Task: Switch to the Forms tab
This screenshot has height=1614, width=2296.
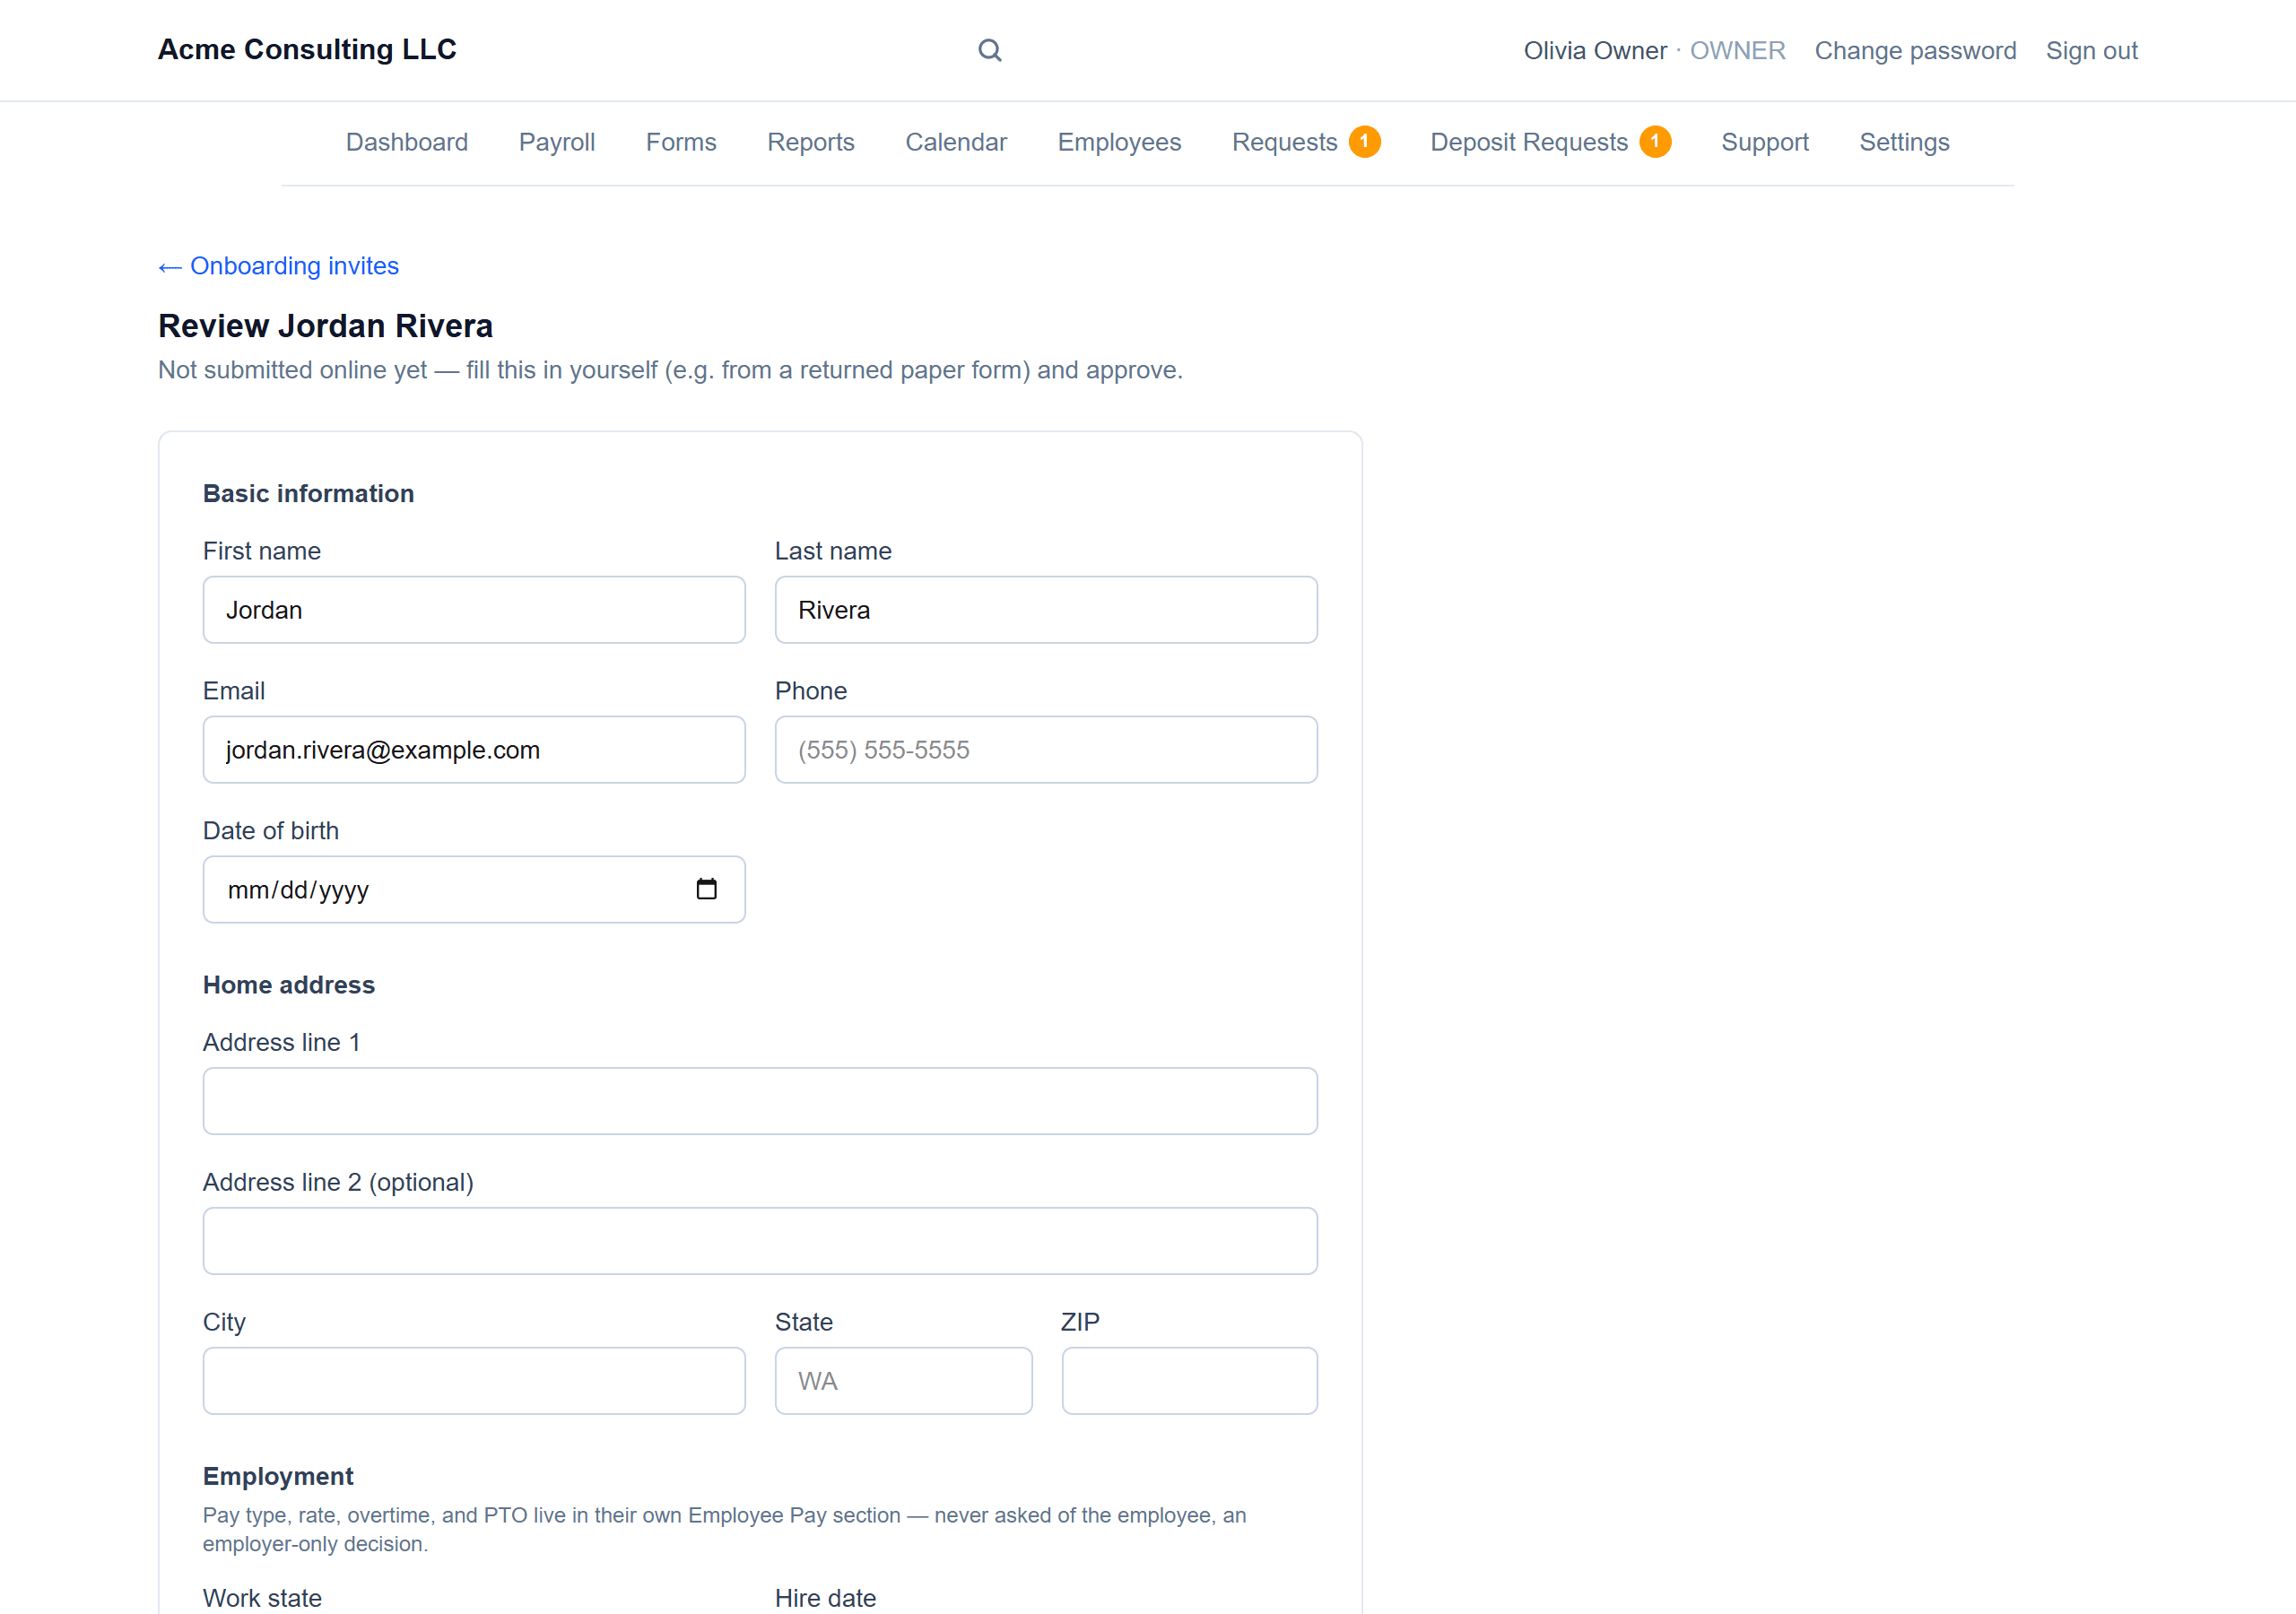Action: pyautogui.click(x=681, y=142)
